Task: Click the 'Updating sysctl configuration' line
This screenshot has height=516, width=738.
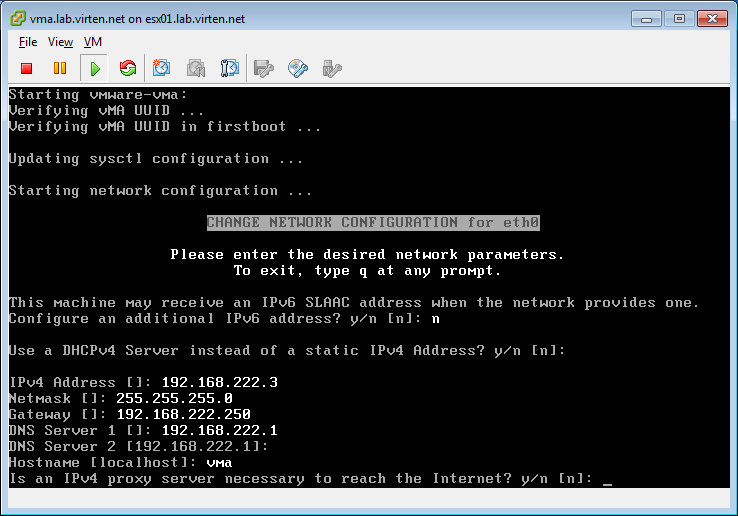Action: 156,159
